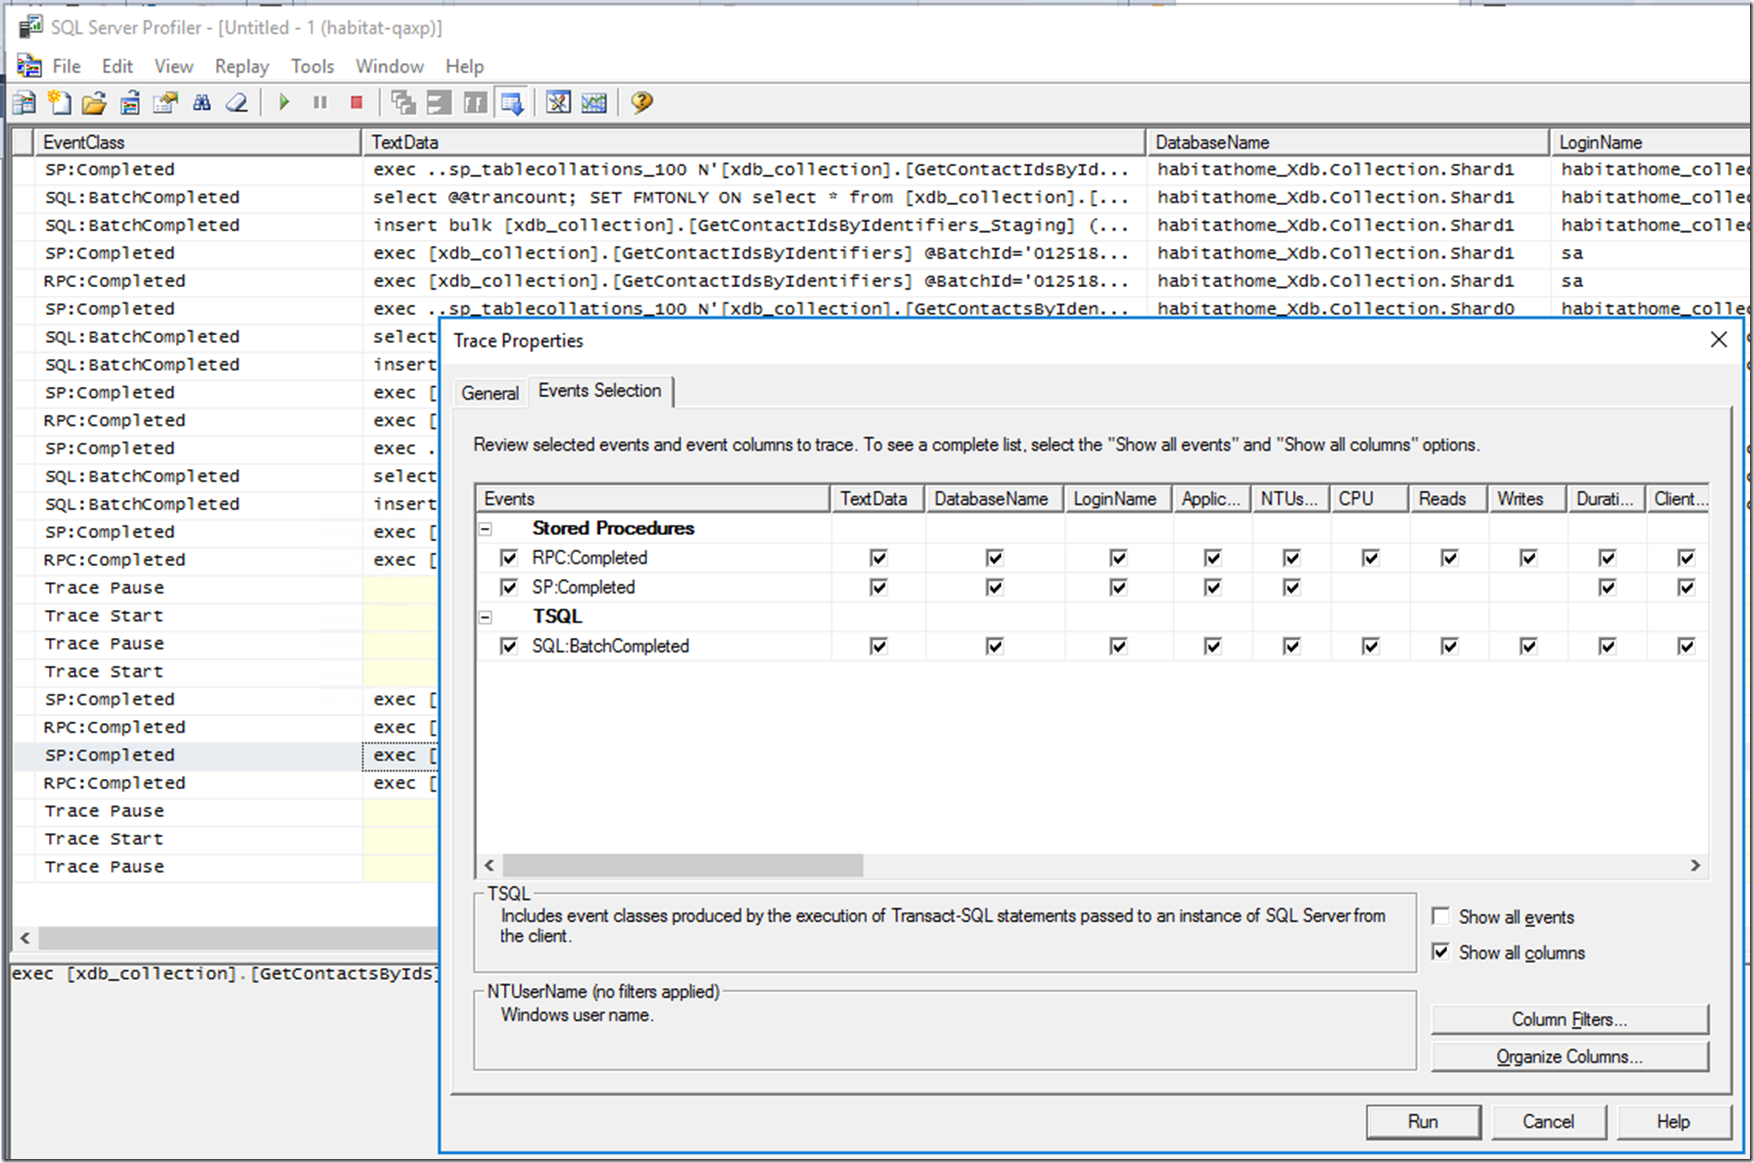The width and height of the screenshot is (1754, 1163).
Task: Switch to the General tab
Action: pyautogui.click(x=490, y=393)
